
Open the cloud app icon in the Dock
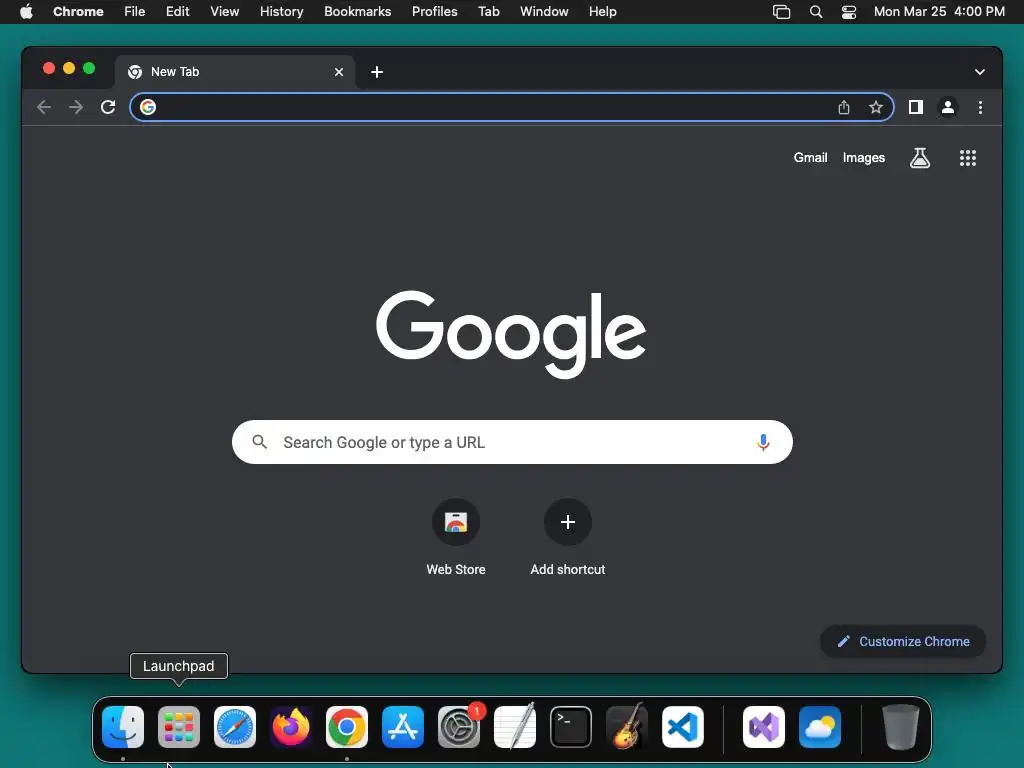click(x=820, y=727)
